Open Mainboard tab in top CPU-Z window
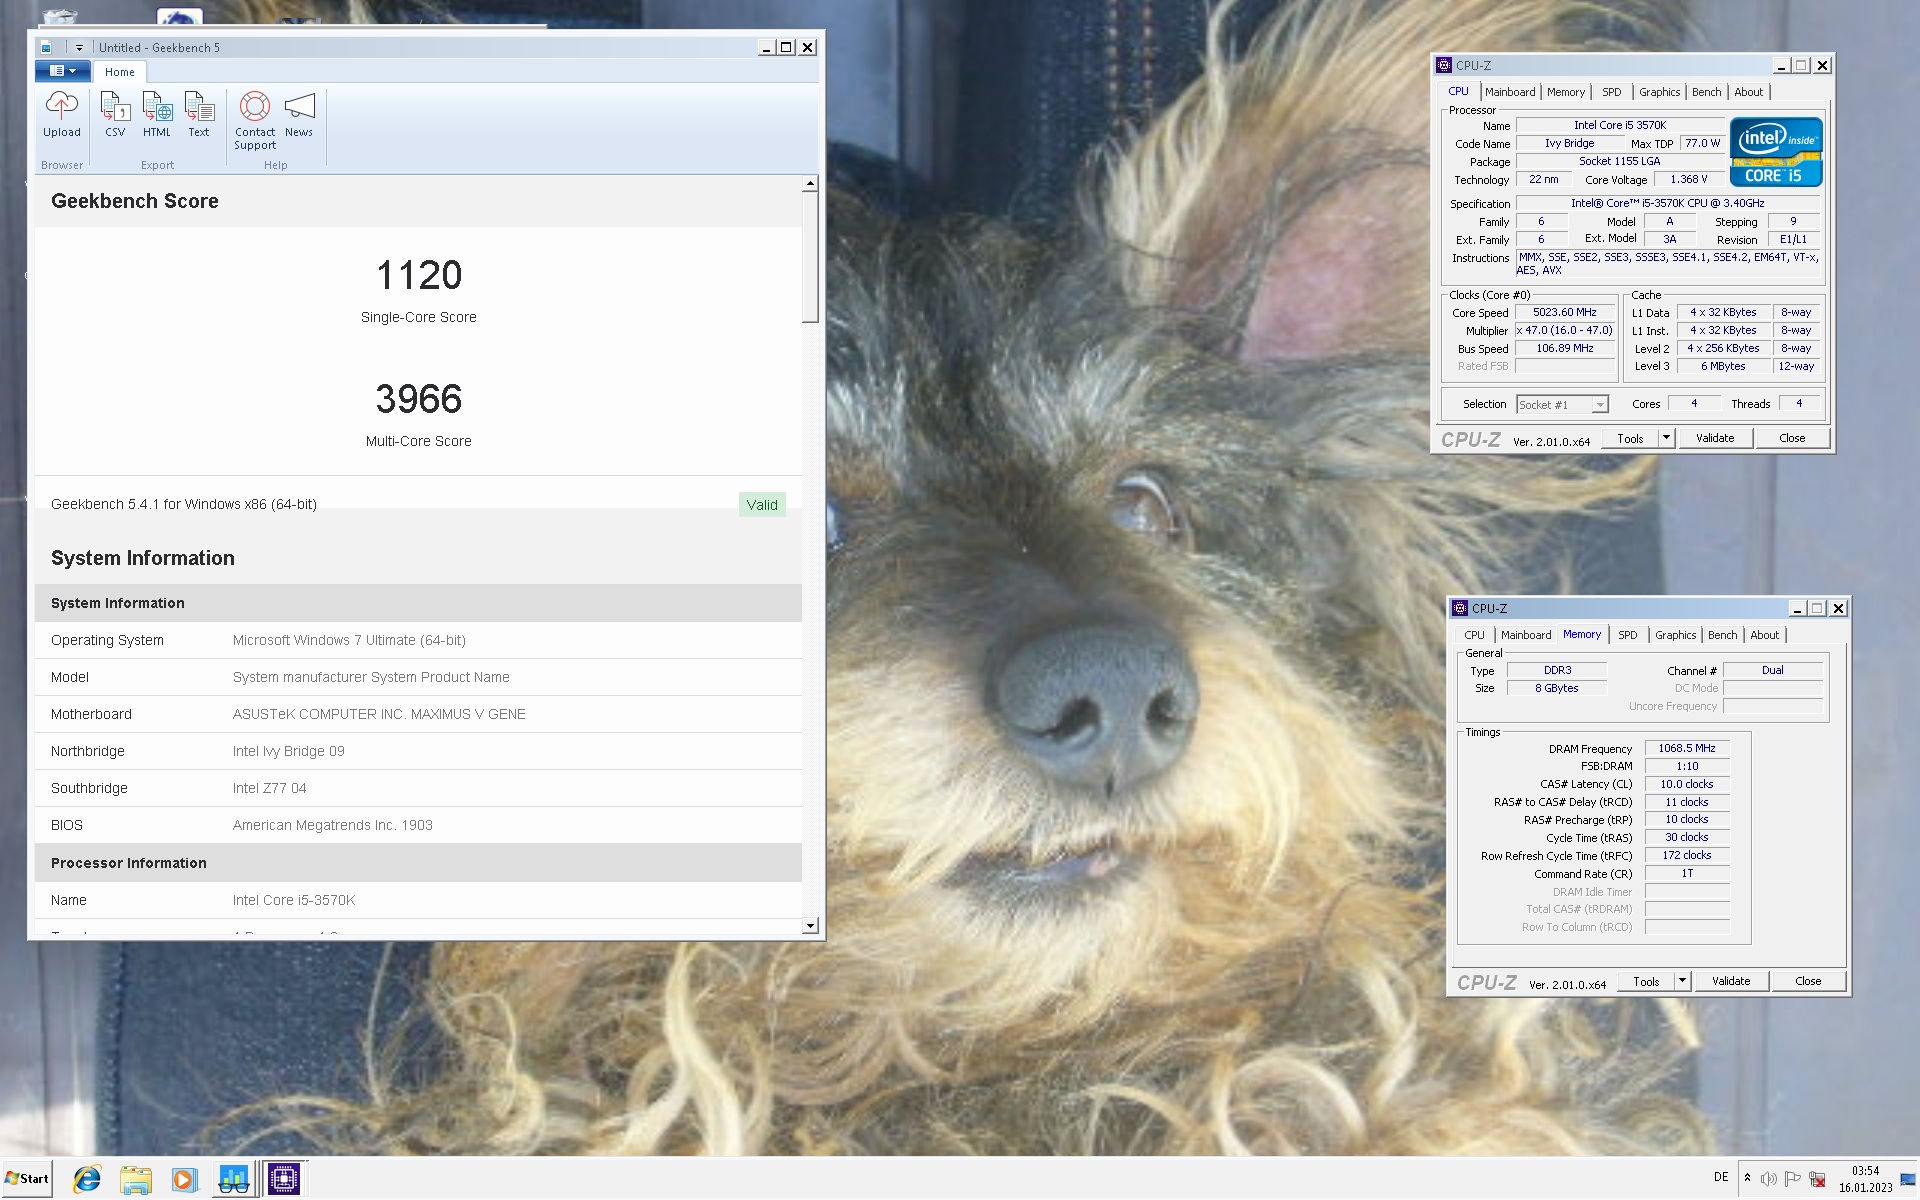Image resolution: width=1920 pixels, height=1200 pixels. pos(1510,92)
